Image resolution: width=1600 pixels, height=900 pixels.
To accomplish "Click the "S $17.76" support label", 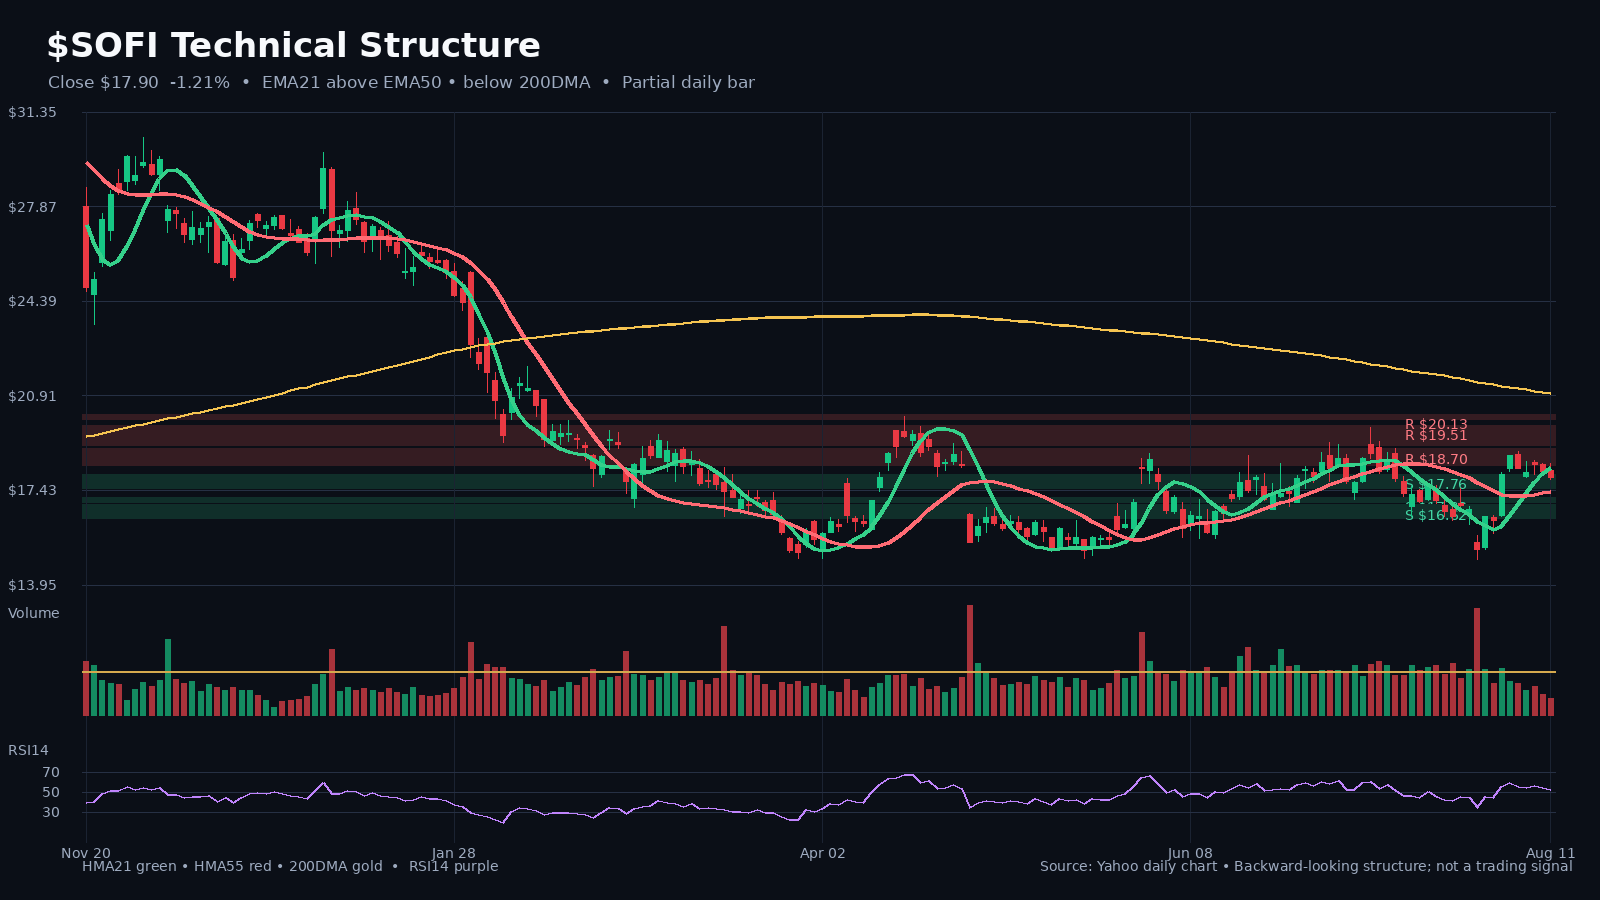I will pyautogui.click(x=1436, y=485).
